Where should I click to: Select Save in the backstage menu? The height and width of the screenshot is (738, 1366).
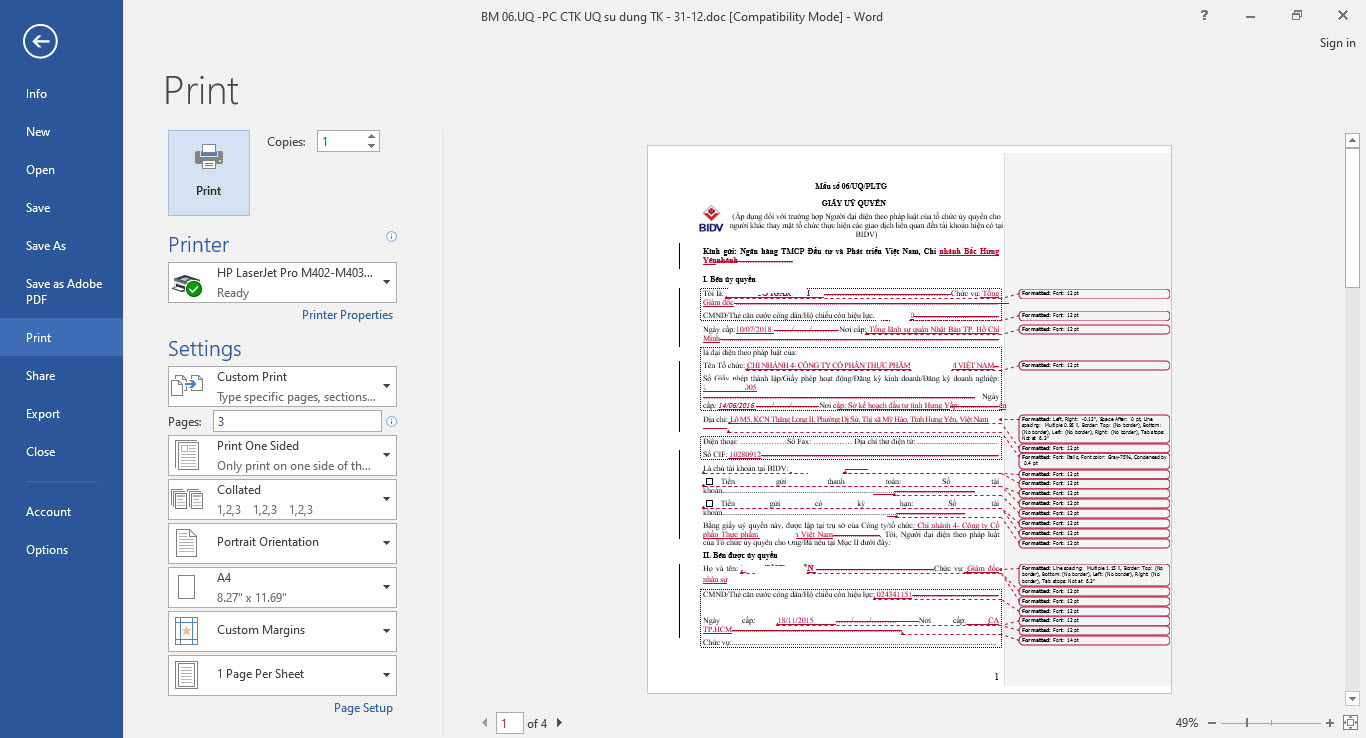pos(61,208)
